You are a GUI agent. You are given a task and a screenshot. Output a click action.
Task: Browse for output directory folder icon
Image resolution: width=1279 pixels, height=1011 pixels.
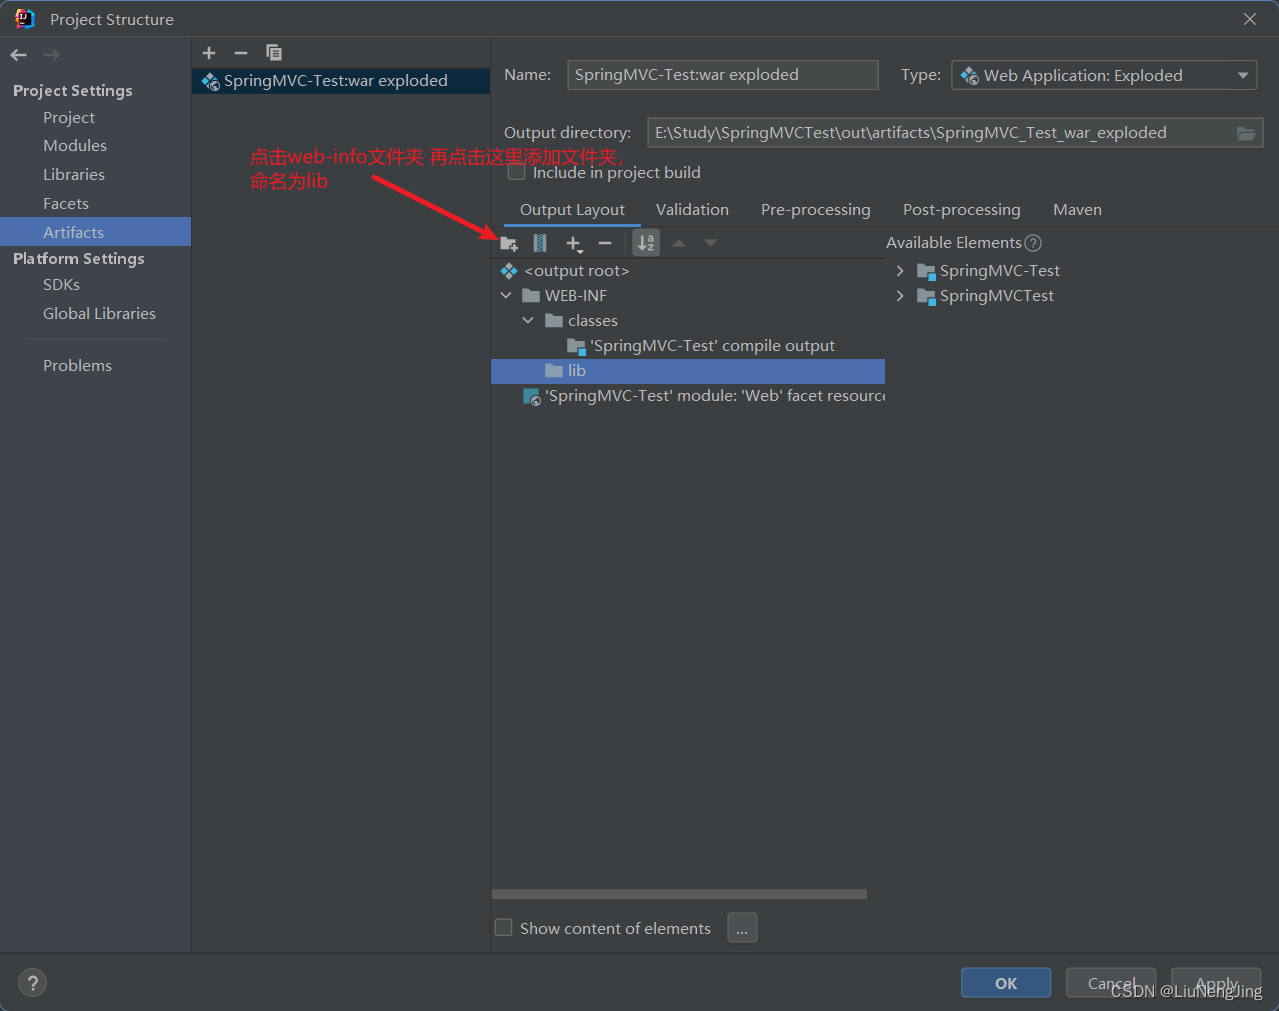[x=1246, y=133]
